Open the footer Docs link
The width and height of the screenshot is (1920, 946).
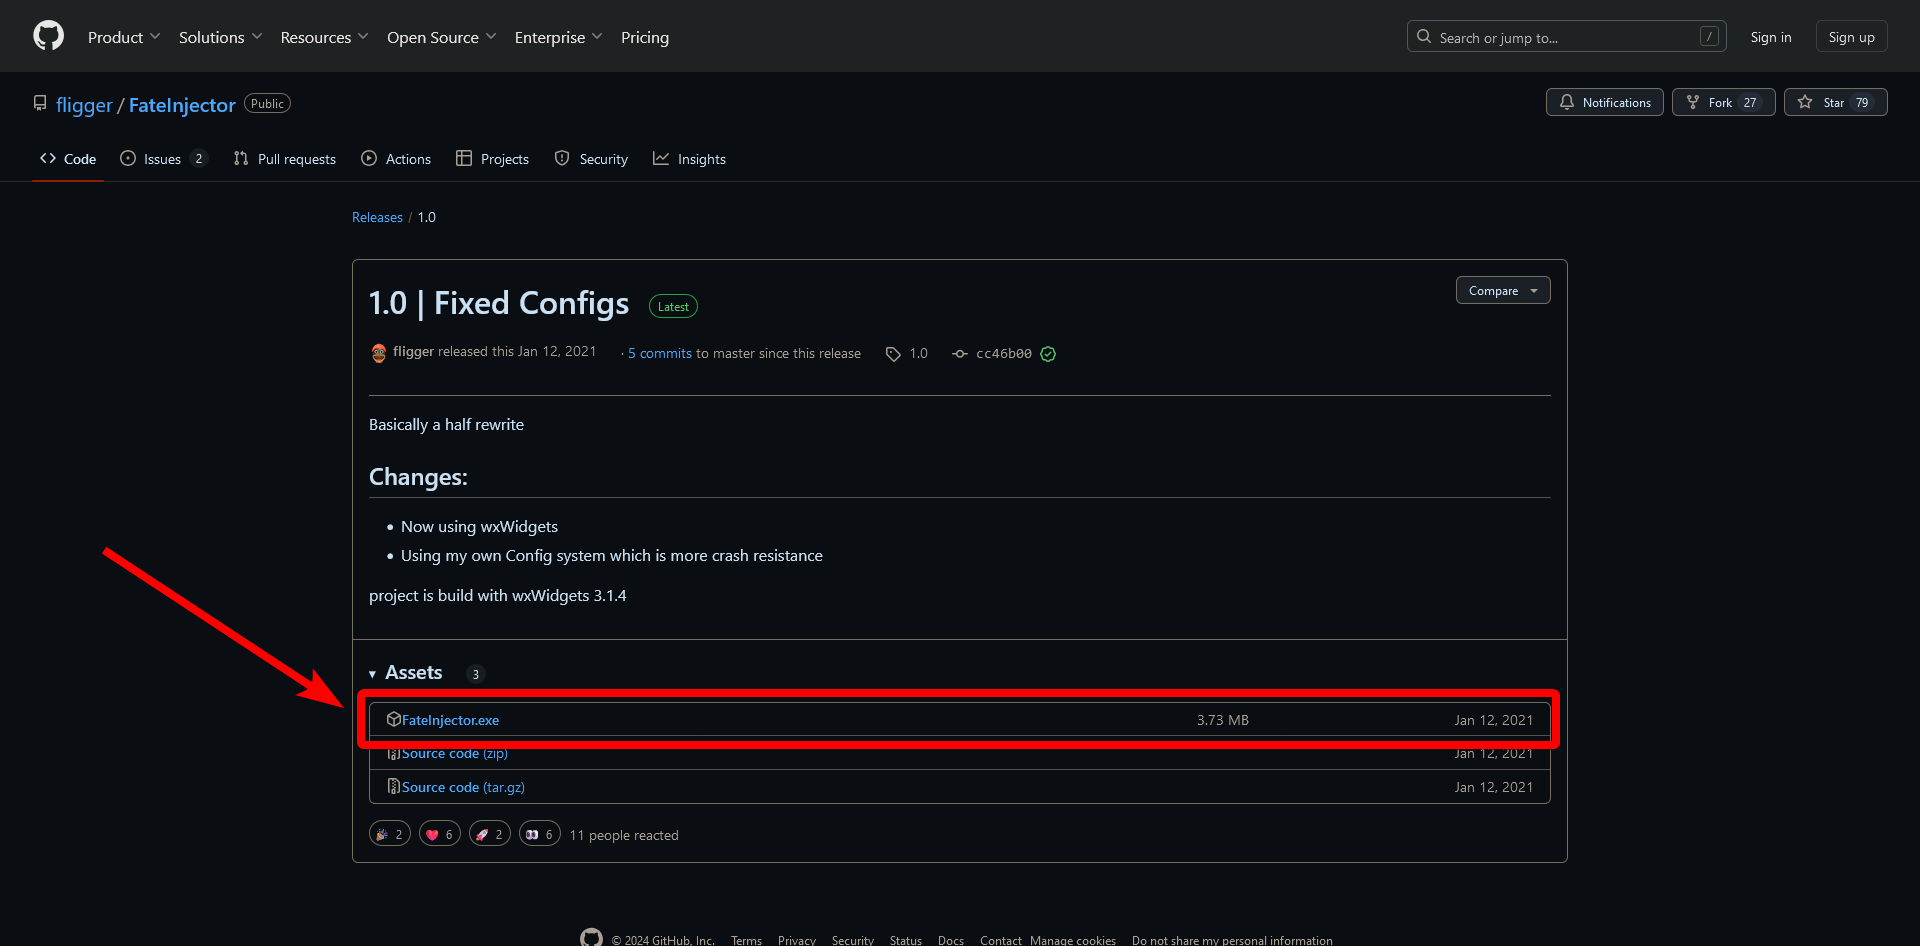[951, 940]
